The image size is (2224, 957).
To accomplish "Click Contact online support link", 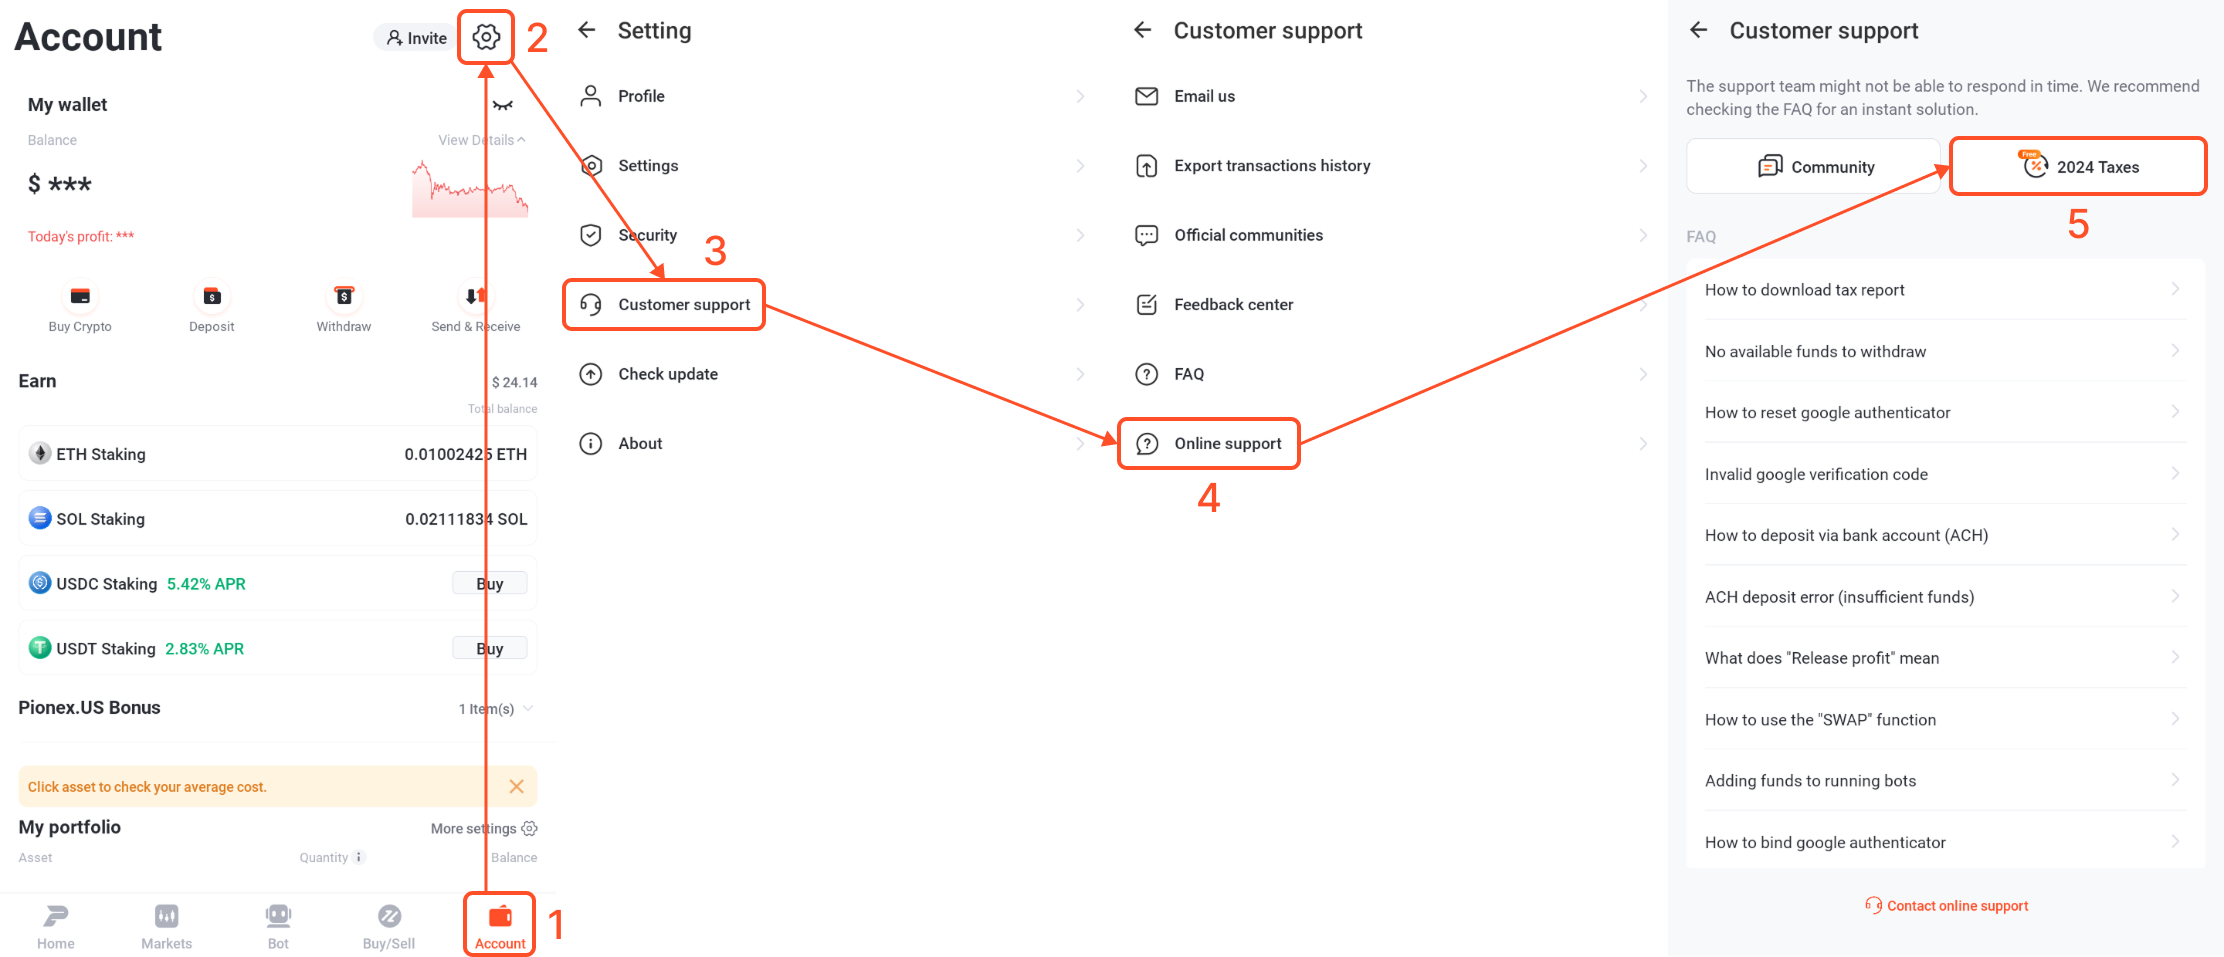I will click(x=1947, y=906).
